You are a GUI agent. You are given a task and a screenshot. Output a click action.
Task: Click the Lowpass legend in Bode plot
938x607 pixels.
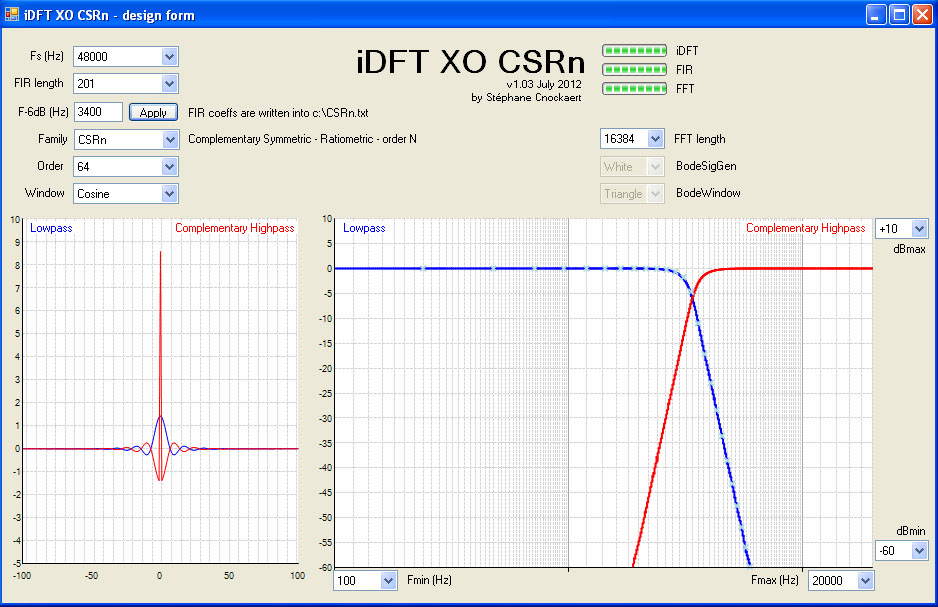click(364, 228)
